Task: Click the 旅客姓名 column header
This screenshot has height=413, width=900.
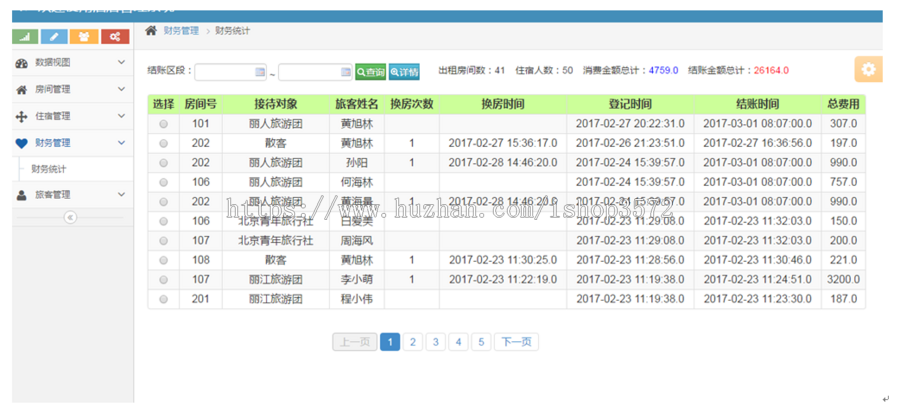Action: pos(357,104)
